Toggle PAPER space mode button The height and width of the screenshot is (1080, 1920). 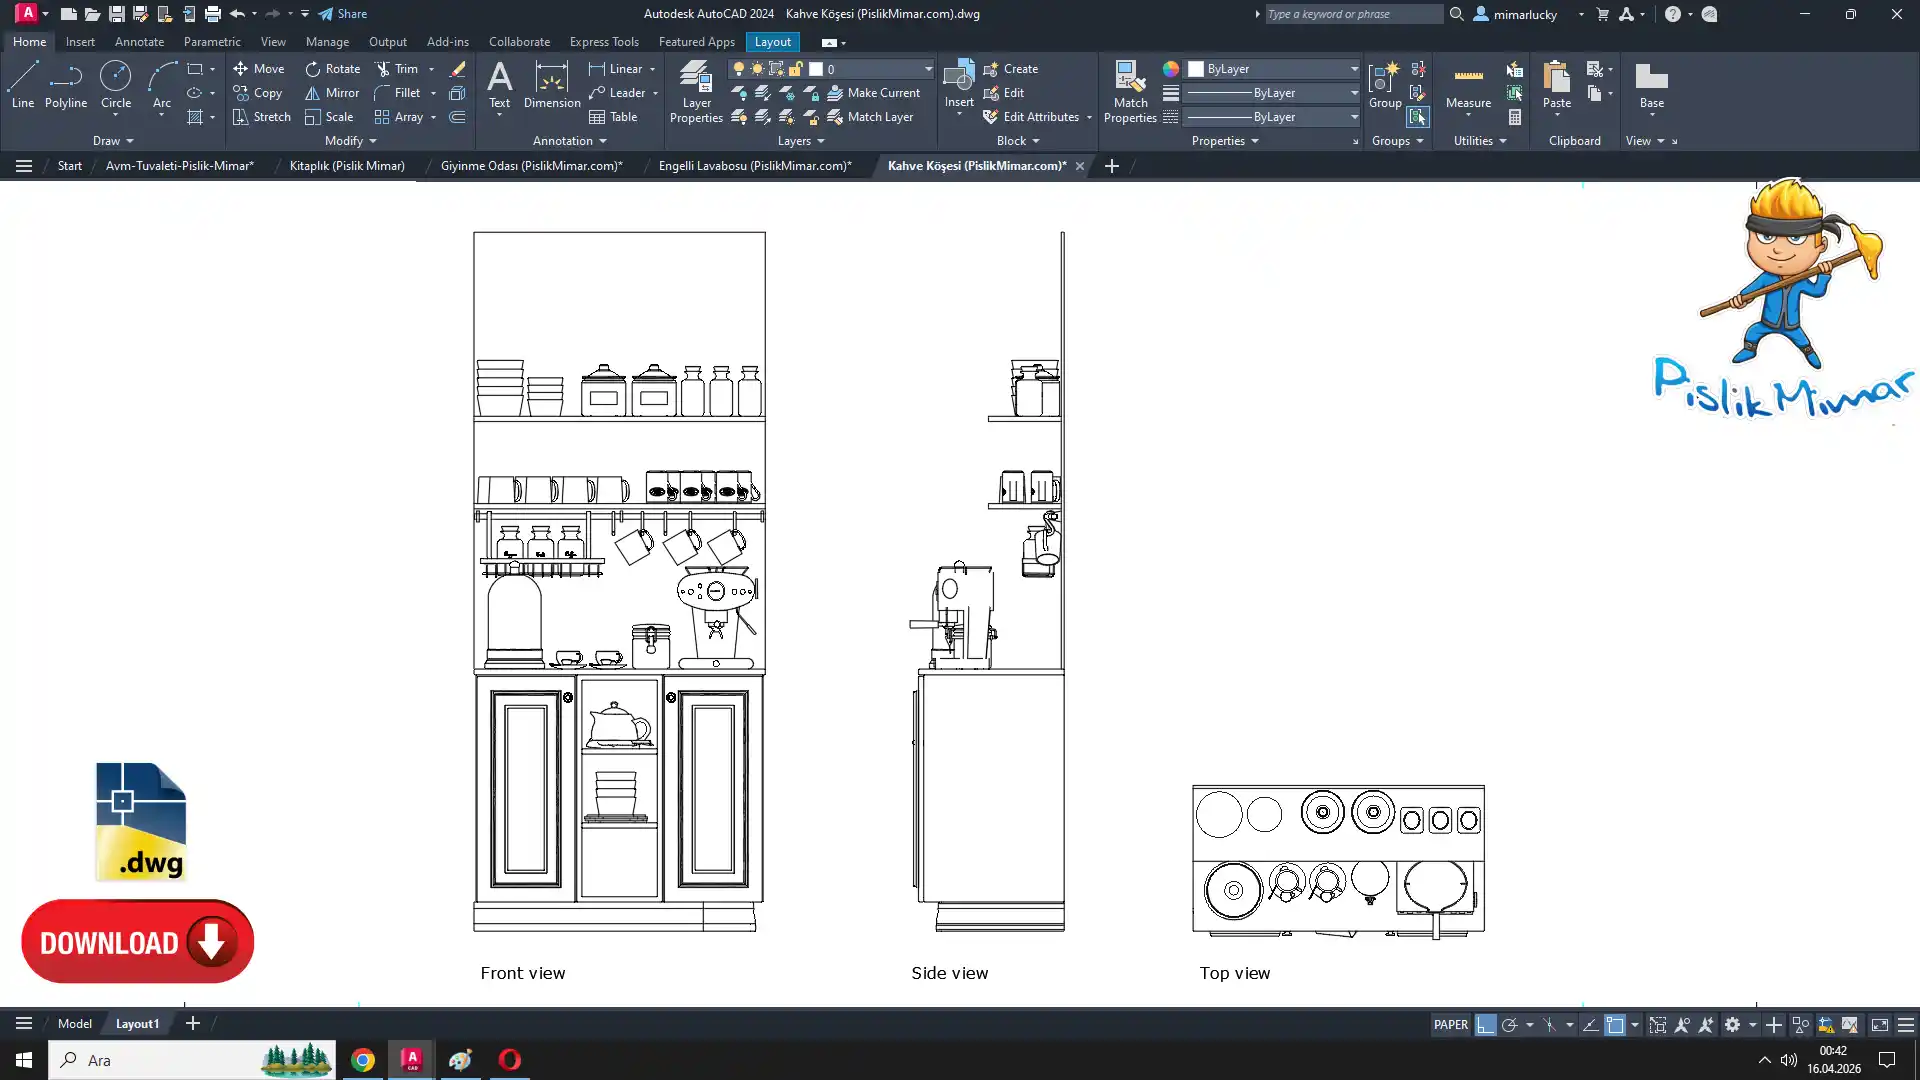(1450, 1025)
